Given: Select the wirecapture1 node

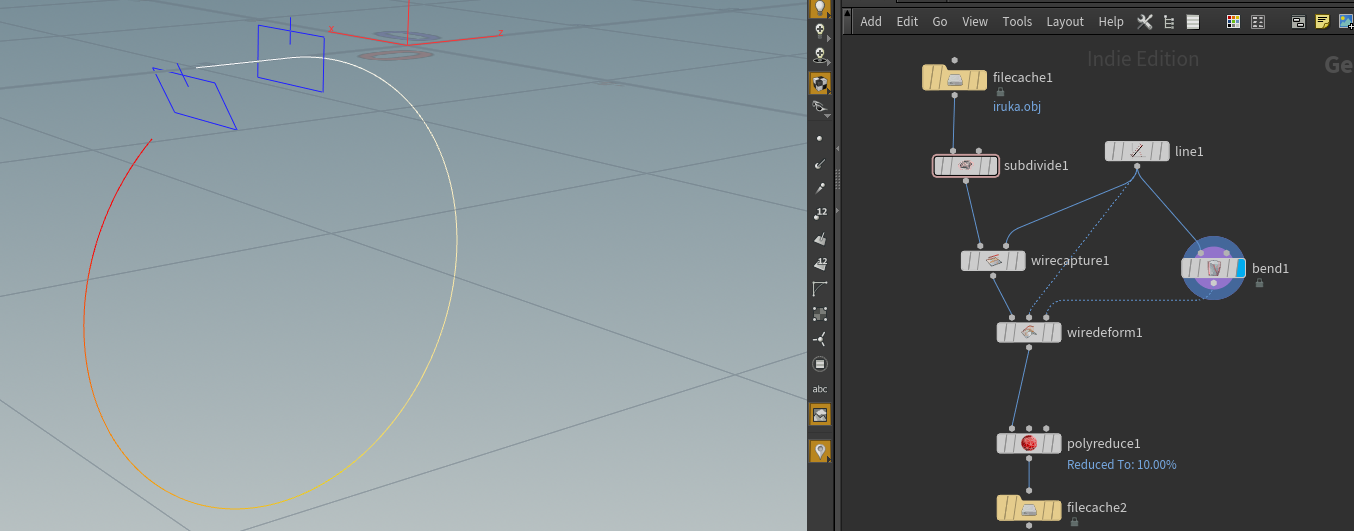Looking at the screenshot, I should tap(993, 260).
